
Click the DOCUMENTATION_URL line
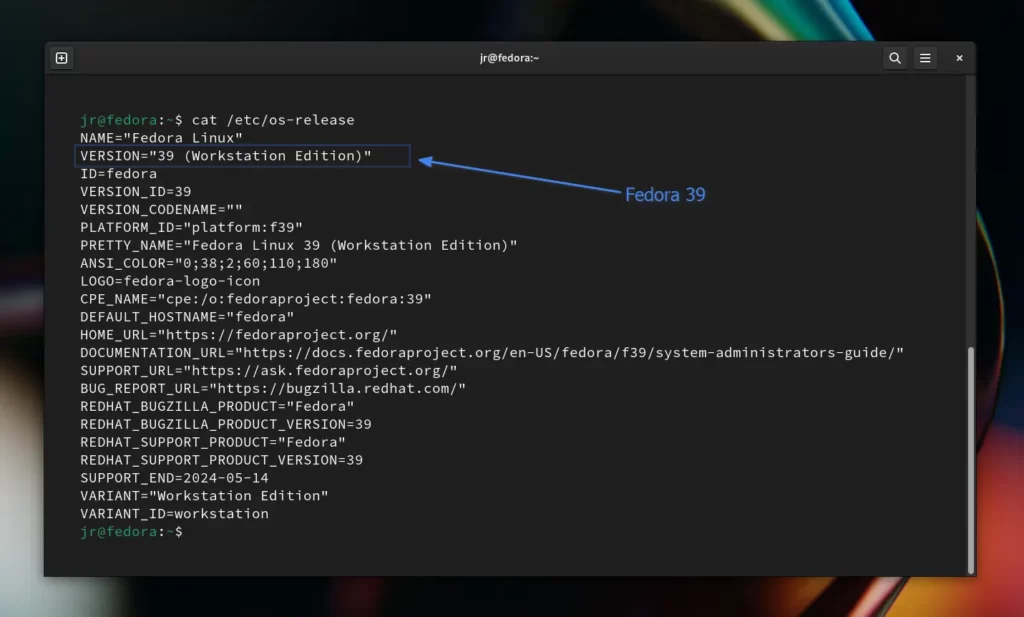point(492,353)
